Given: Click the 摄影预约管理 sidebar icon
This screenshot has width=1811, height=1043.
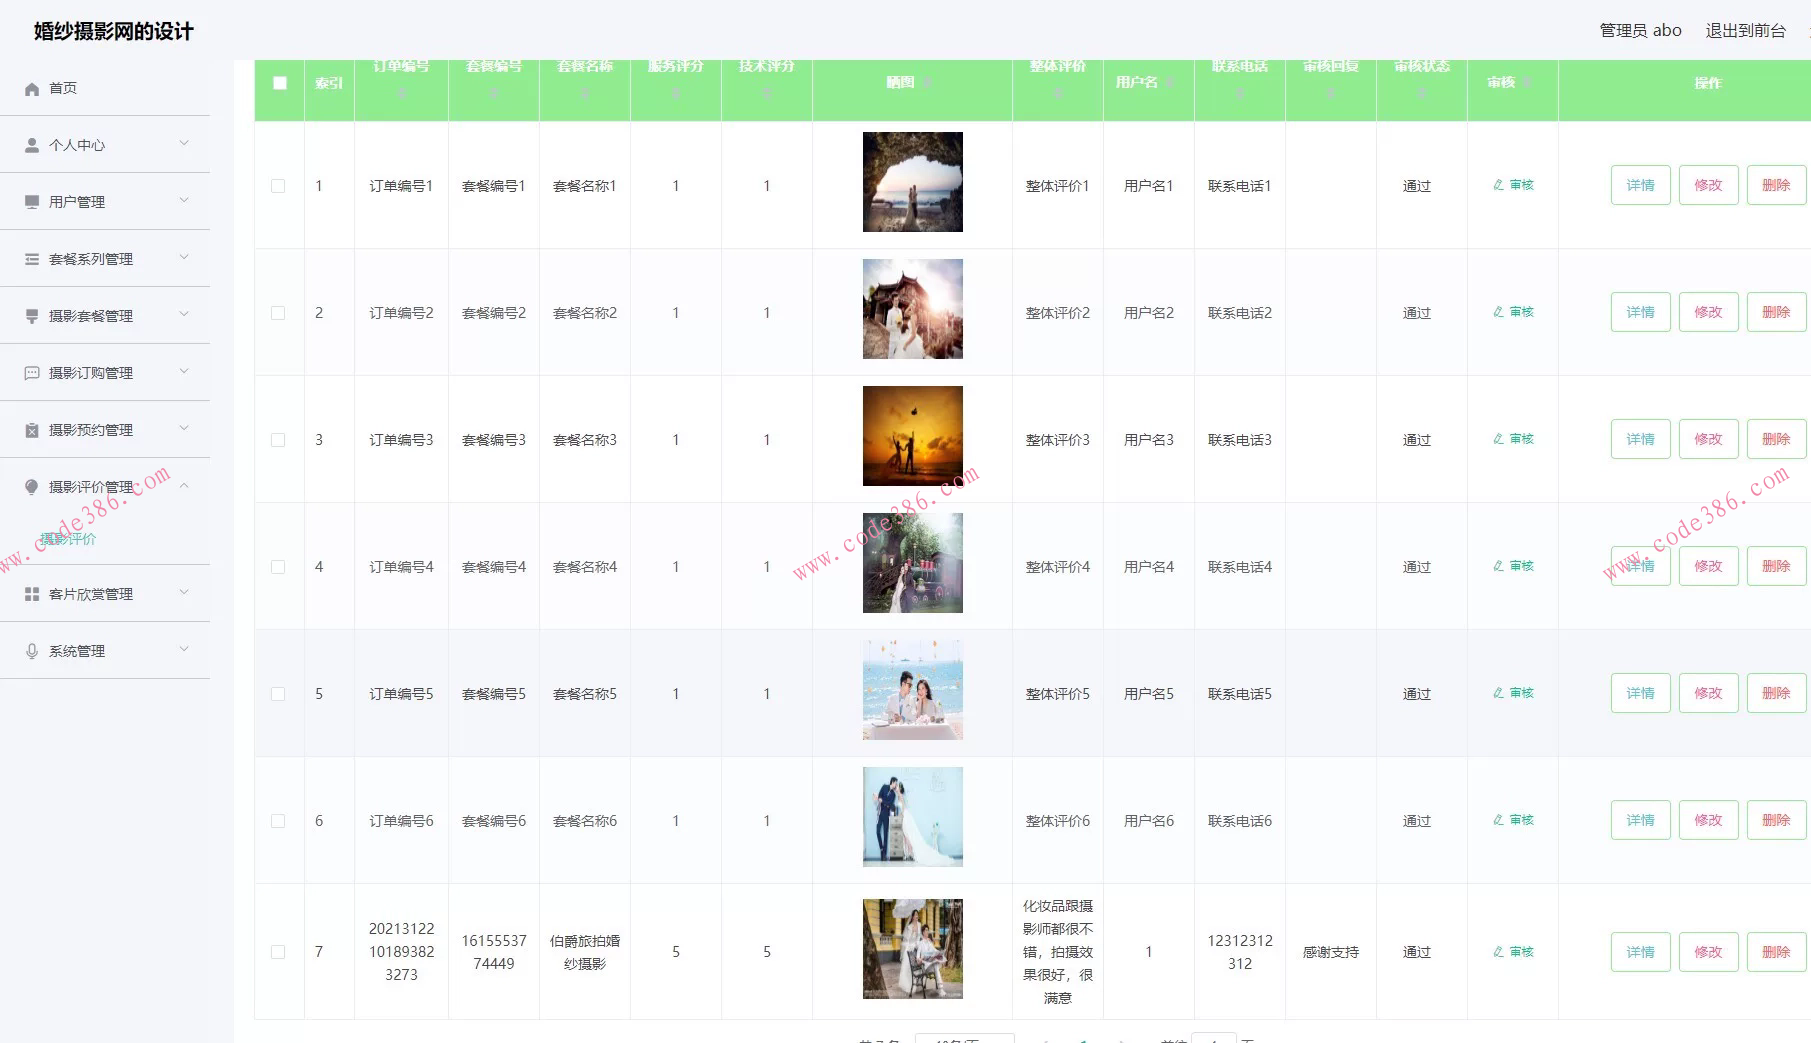Looking at the screenshot, I should pos(32,430).
